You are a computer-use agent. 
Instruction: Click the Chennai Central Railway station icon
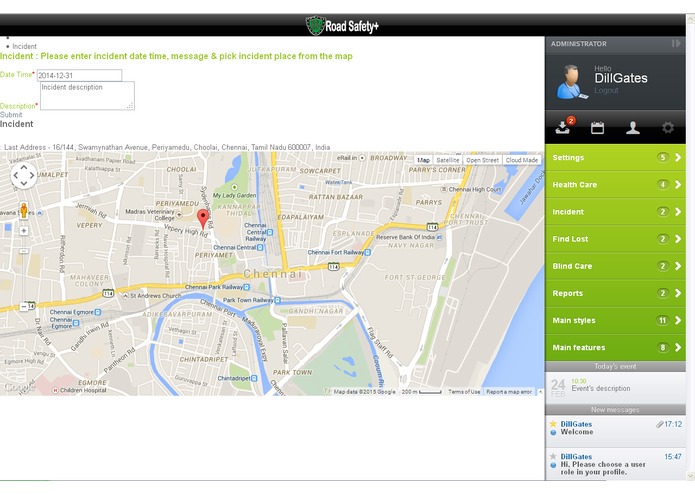tap(270, 232)
